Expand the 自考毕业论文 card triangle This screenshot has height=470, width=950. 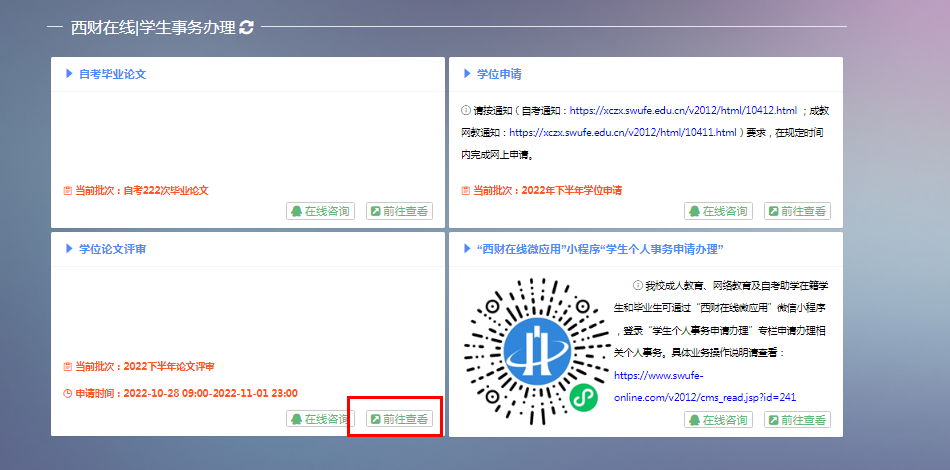click(x=69, y=74)
